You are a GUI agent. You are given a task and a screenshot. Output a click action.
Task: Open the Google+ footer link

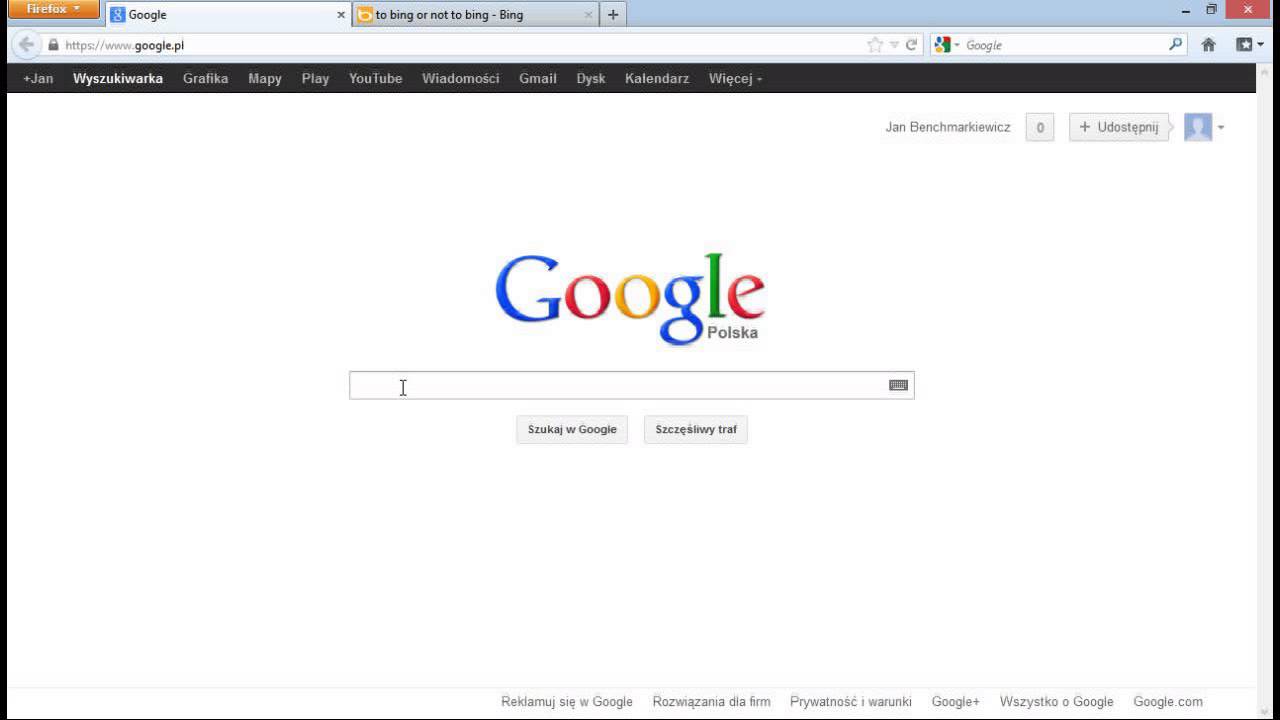click(x=956, y=702)
